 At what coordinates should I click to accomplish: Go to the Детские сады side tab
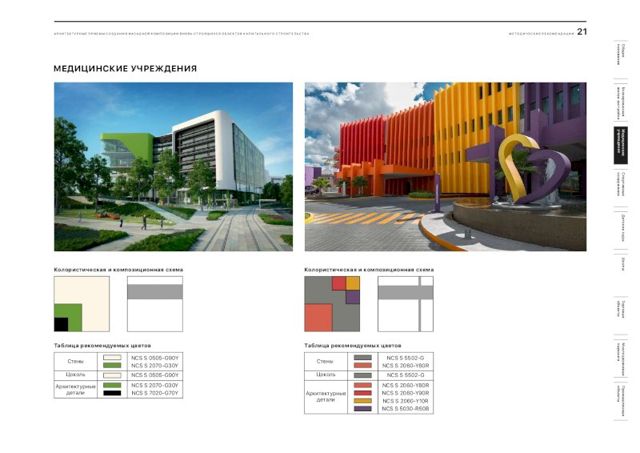coord(621,226)
